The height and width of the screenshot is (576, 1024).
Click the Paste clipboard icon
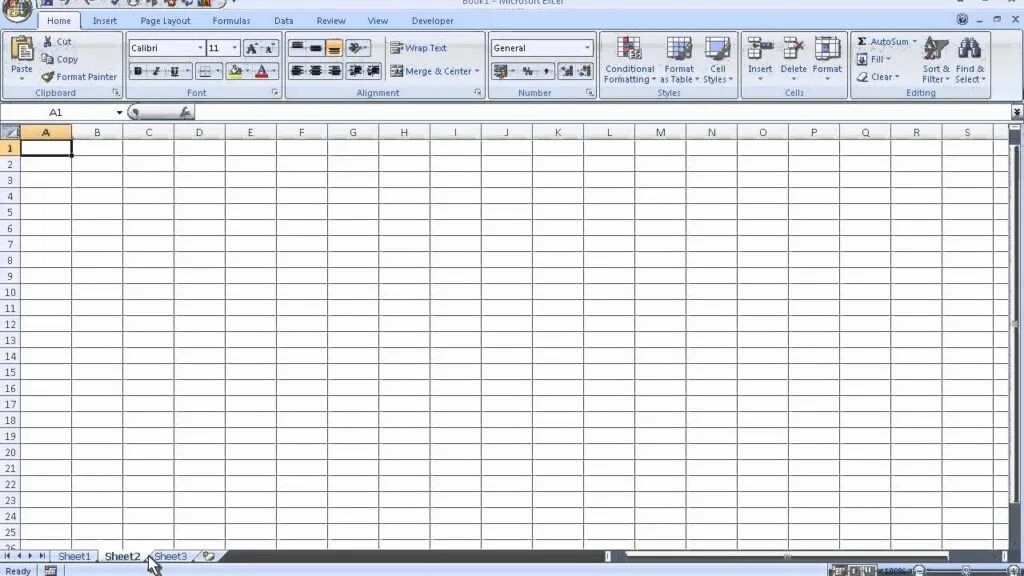22,49
